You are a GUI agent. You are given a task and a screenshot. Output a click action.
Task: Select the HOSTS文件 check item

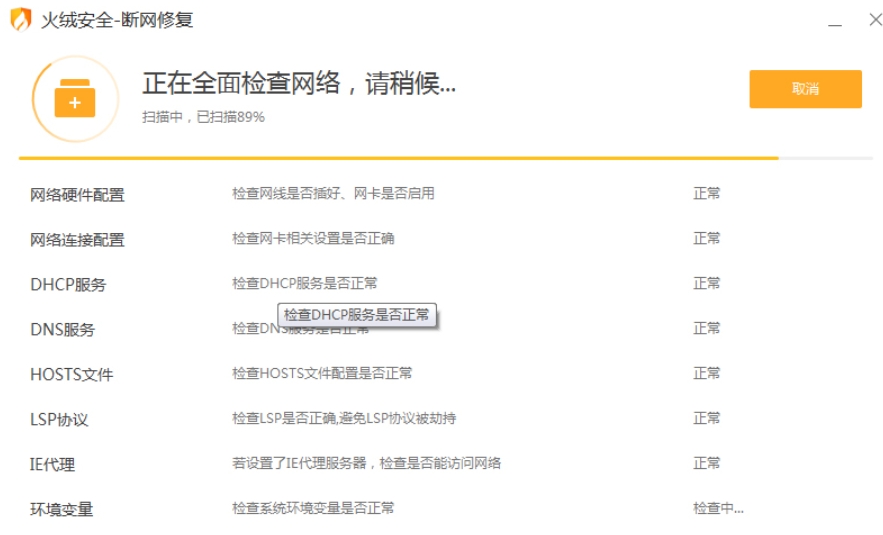click(x=71, y=375)
